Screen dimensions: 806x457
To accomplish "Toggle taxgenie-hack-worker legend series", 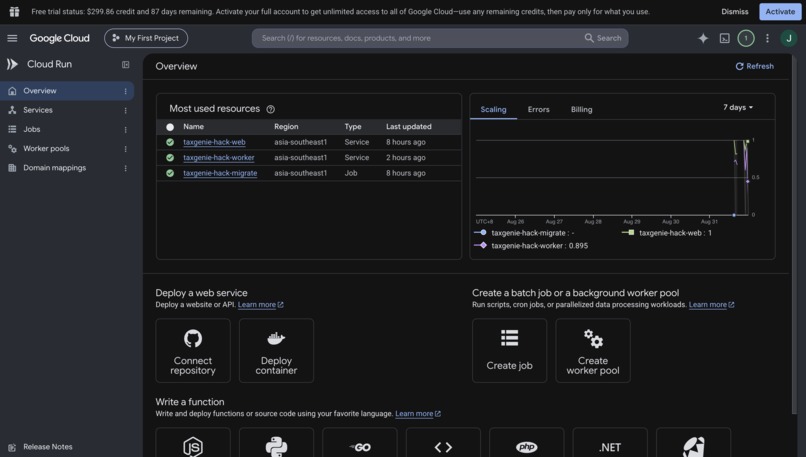I will point(531,246).
